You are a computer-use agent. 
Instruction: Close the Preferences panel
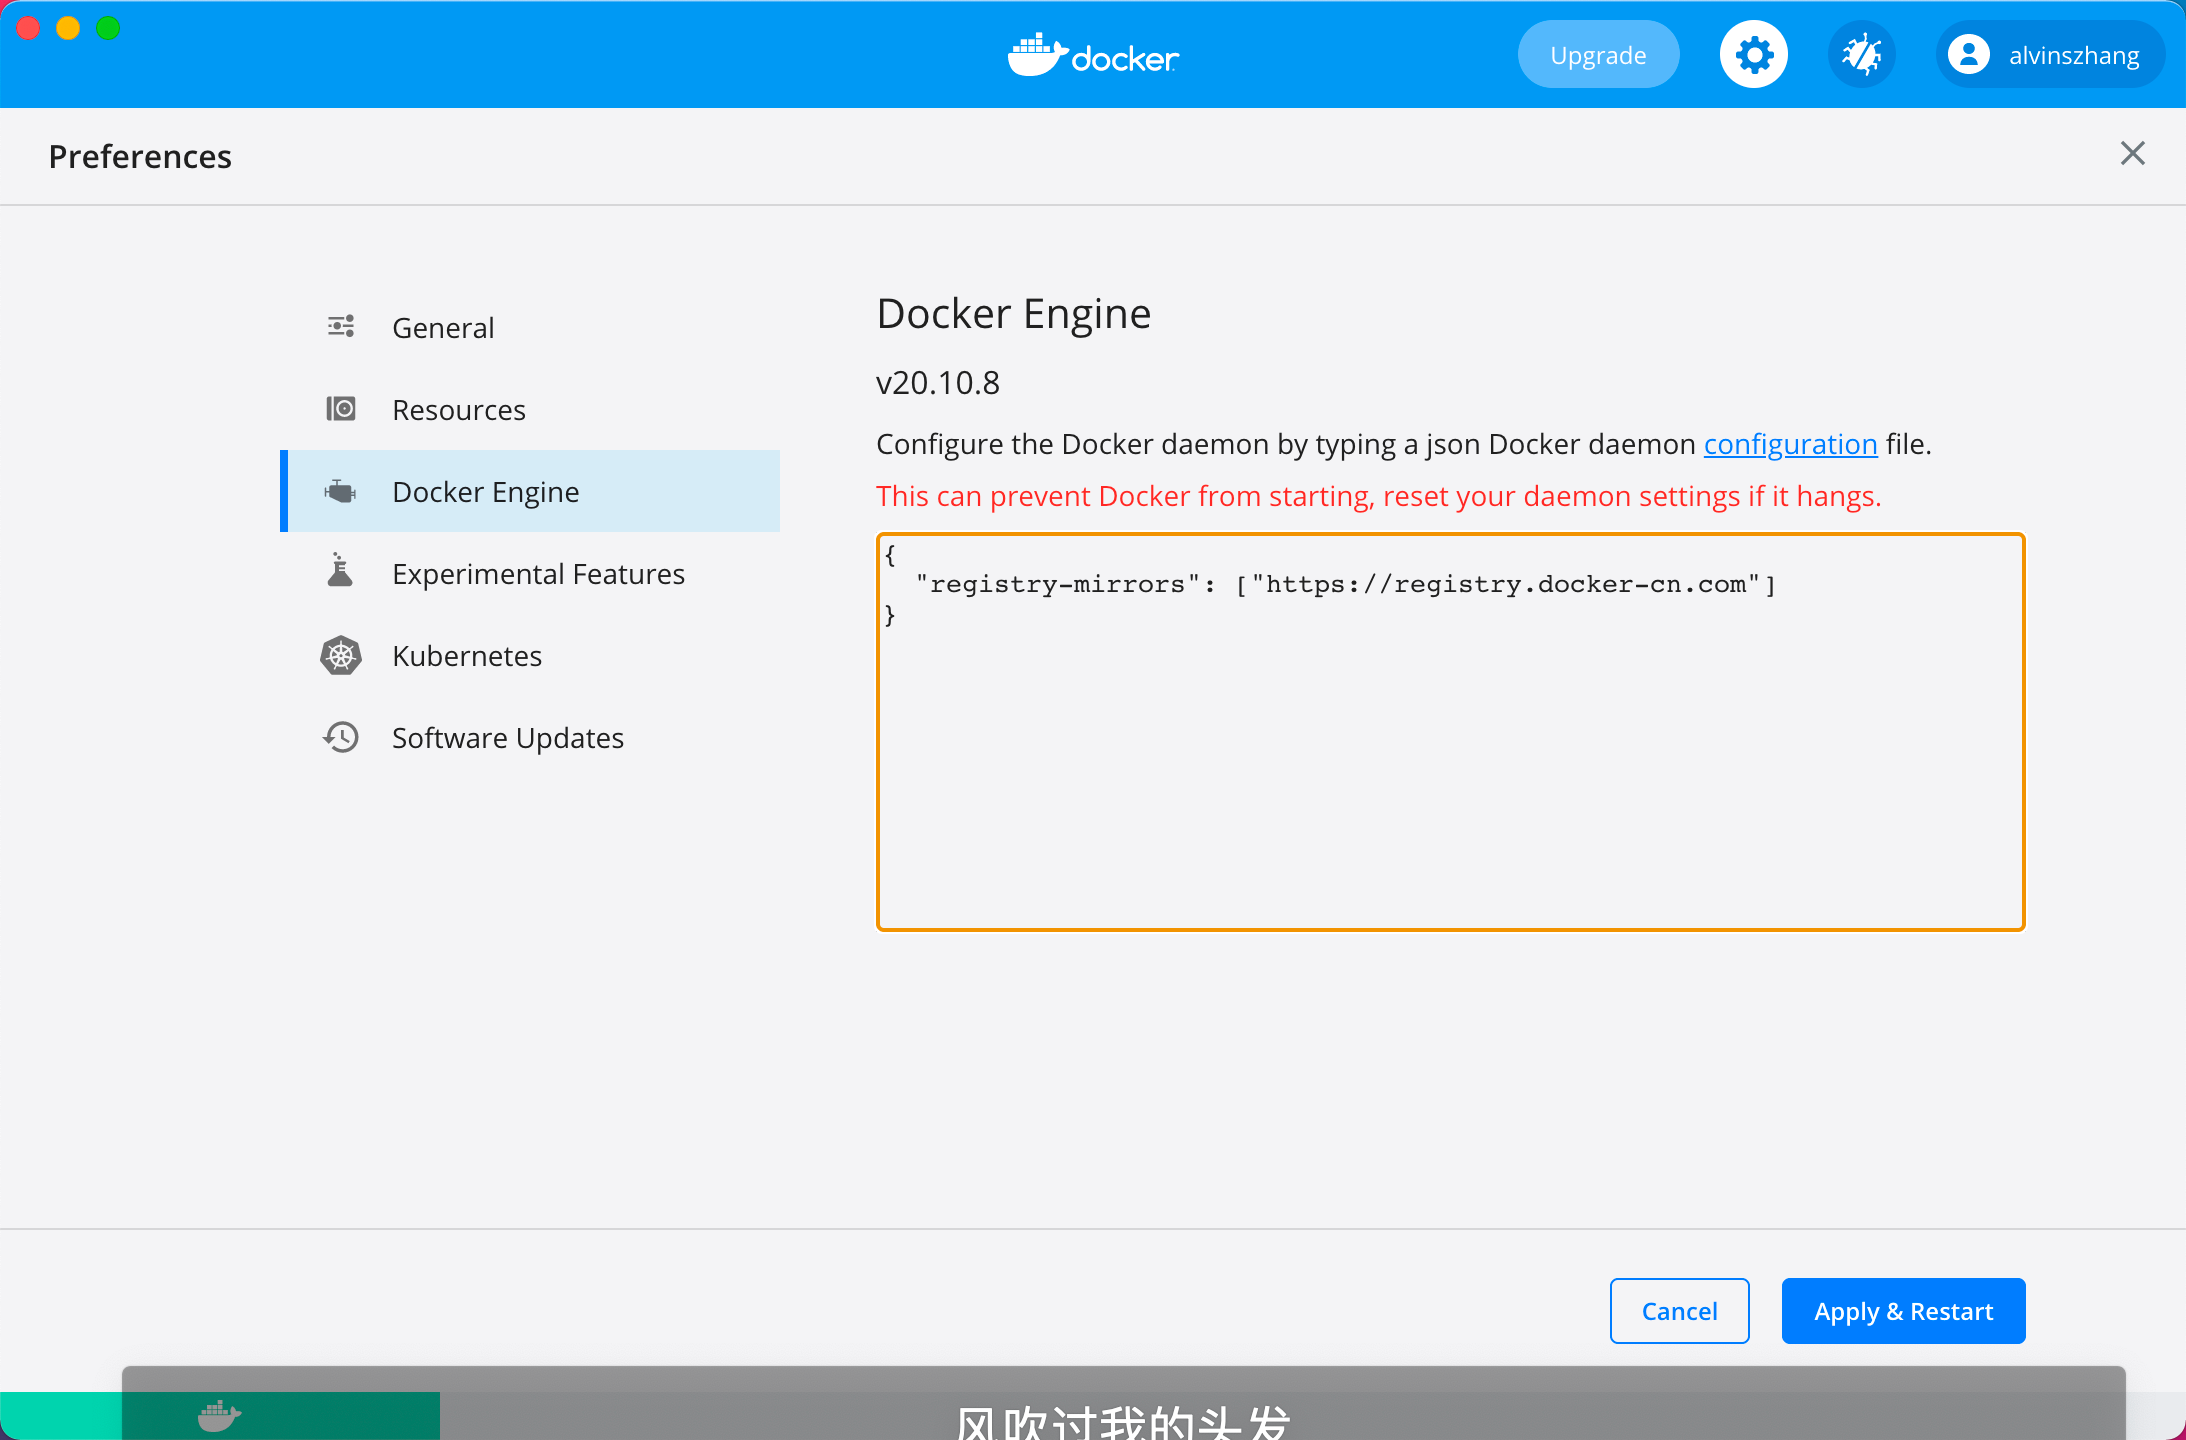click(x=2132, y=153)
